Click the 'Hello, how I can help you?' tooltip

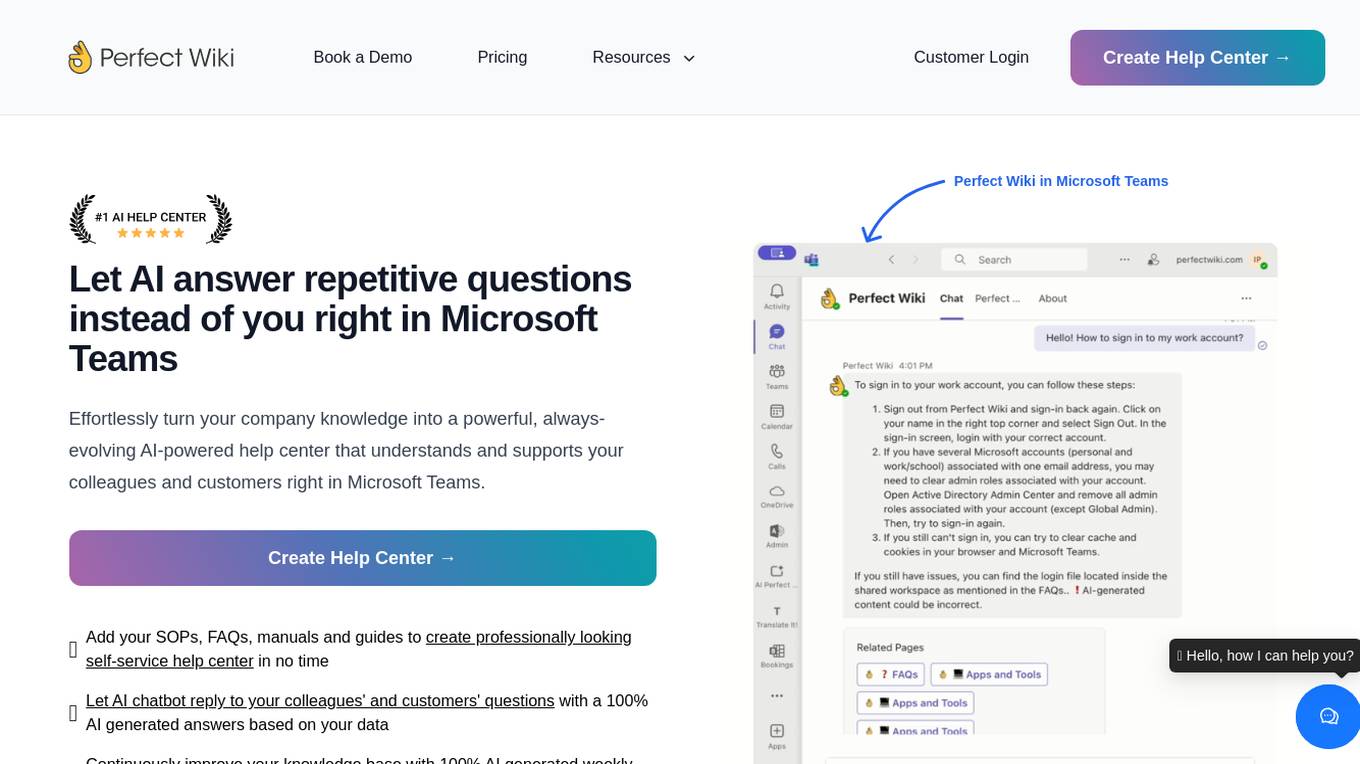click(1265, 656)
